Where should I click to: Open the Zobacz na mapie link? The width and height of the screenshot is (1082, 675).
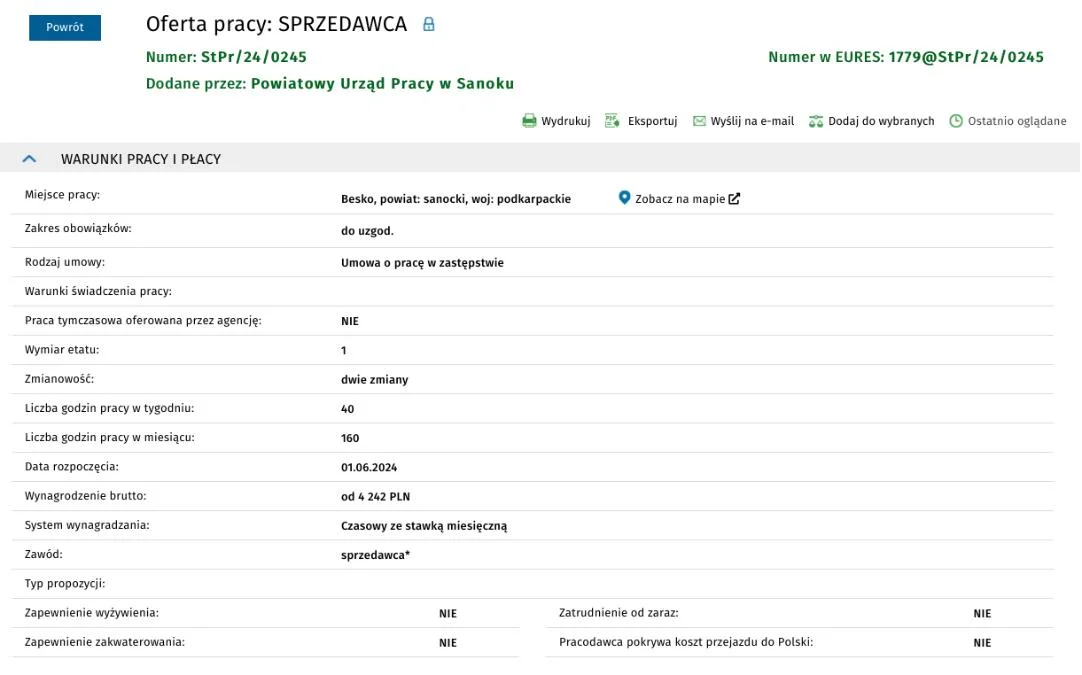680,199
